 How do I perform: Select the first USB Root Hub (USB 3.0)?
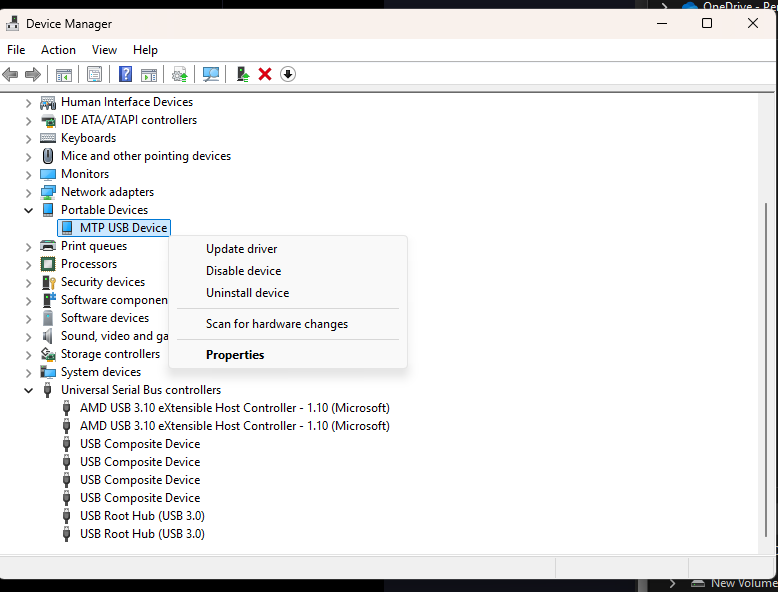pos(142,516)
